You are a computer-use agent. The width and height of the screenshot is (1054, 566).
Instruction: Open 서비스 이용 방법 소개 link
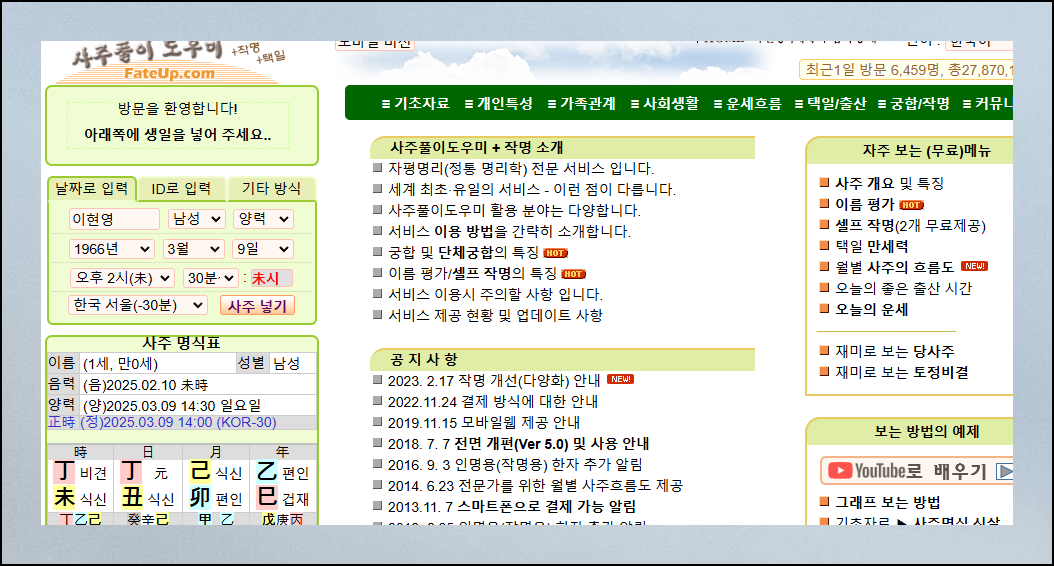[509, 231]
